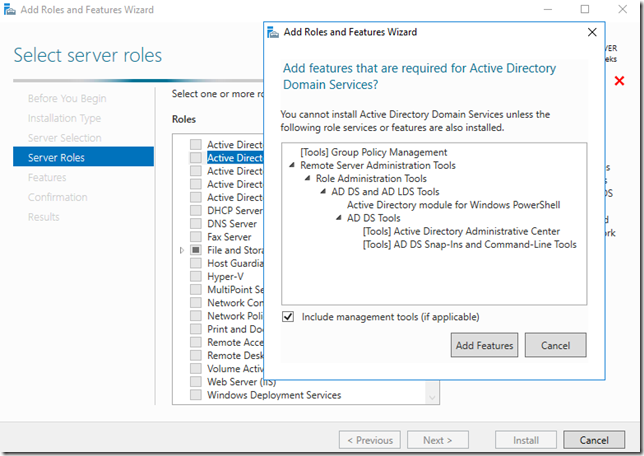This screenshot has height=456, width=644.
Task: Expand the File and Storage Services node
Action: coord(182,250)
